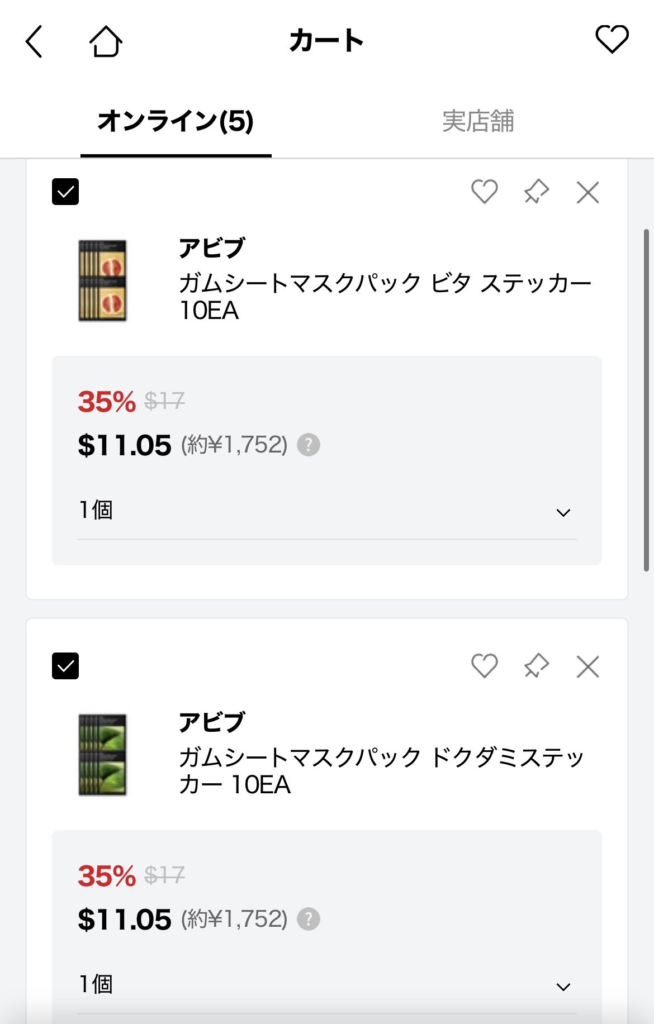
Task: Open the home page icon
Action: point(105,42)
